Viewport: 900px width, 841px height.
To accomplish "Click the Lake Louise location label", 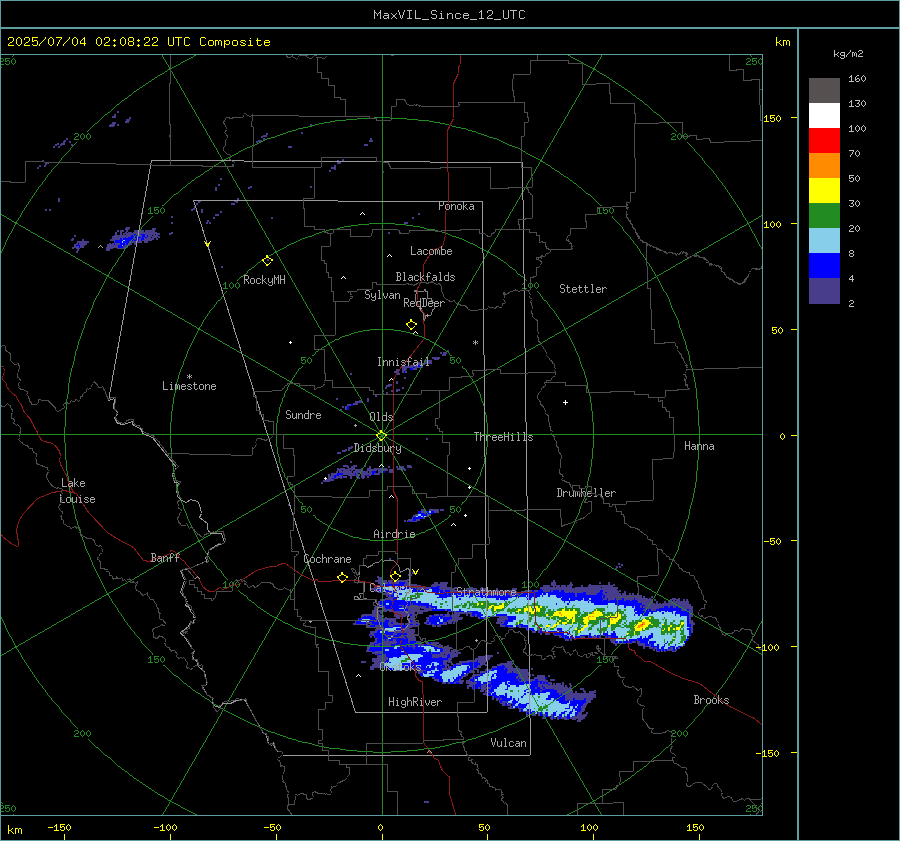I will tap(77, 491).
